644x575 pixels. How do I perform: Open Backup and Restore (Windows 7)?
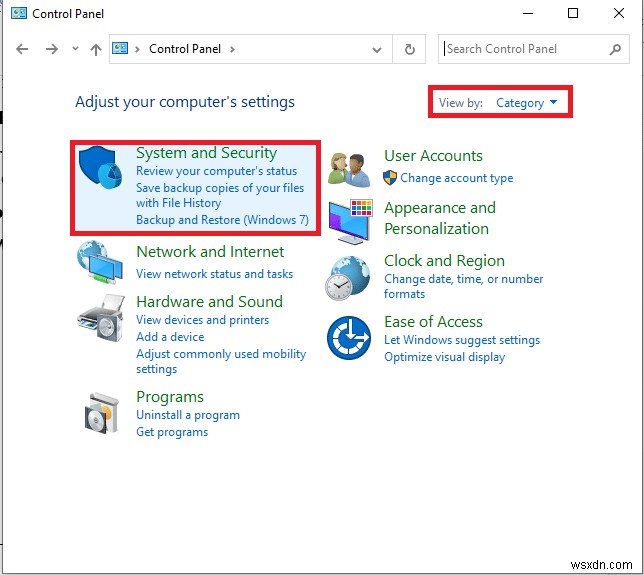pos(222,220)
